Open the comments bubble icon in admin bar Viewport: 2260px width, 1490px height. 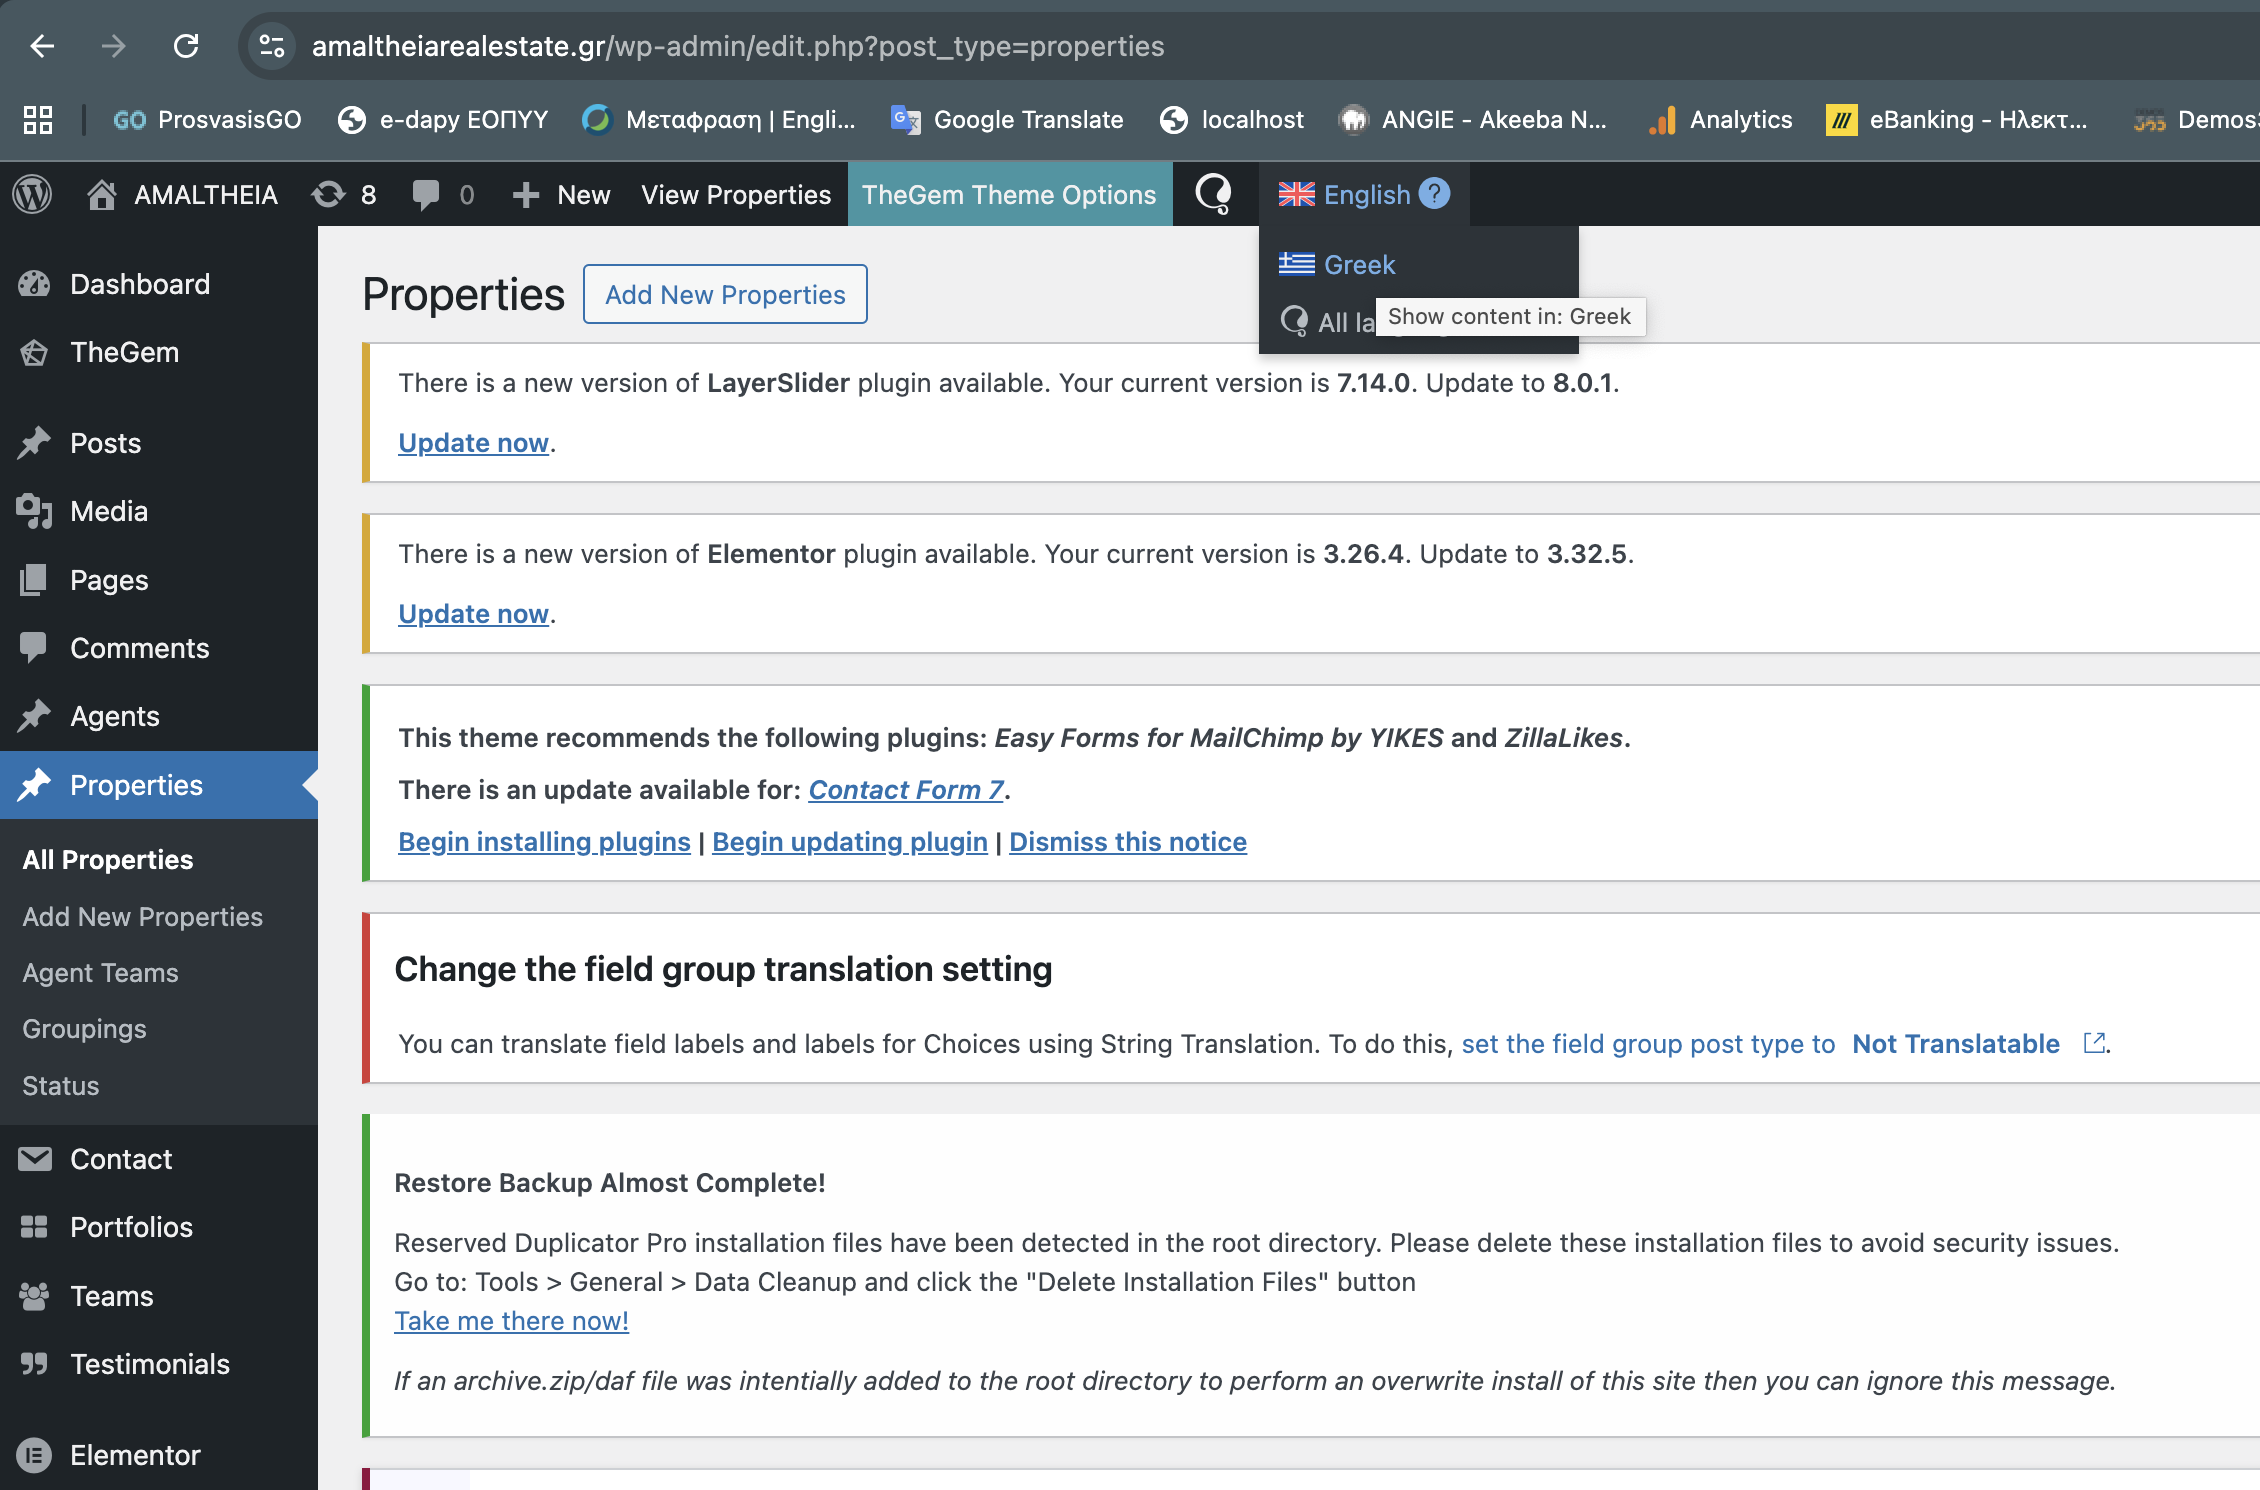[x=426, y=194]
